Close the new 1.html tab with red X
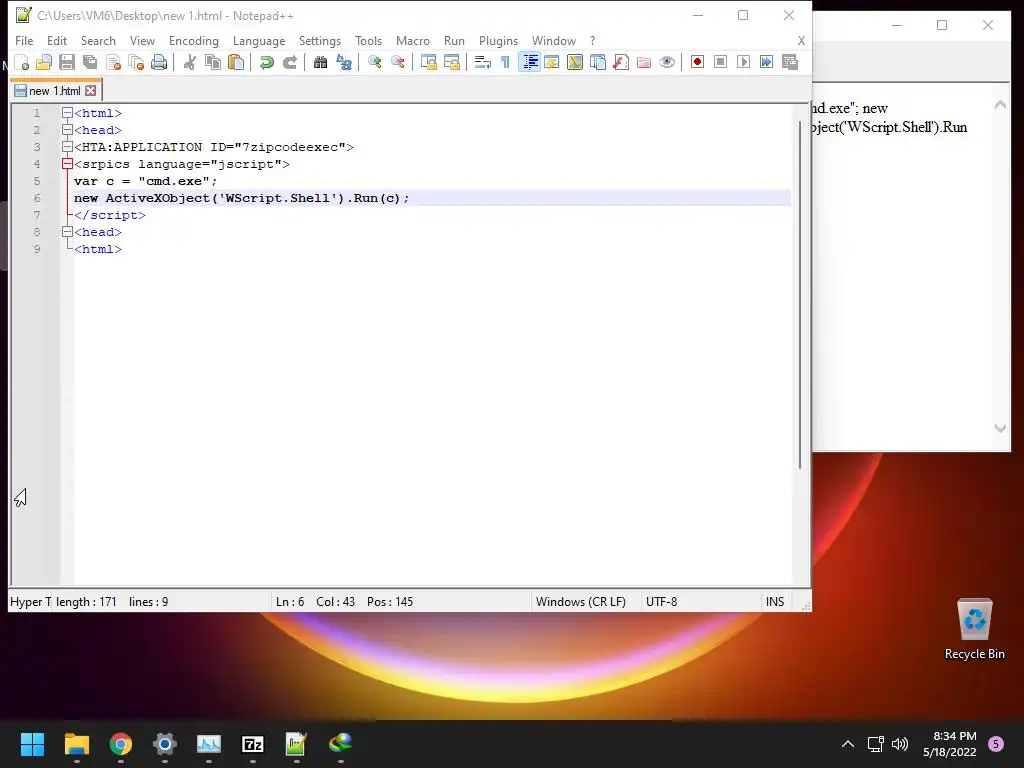1024x768 pixels. [x=91, y=91]
